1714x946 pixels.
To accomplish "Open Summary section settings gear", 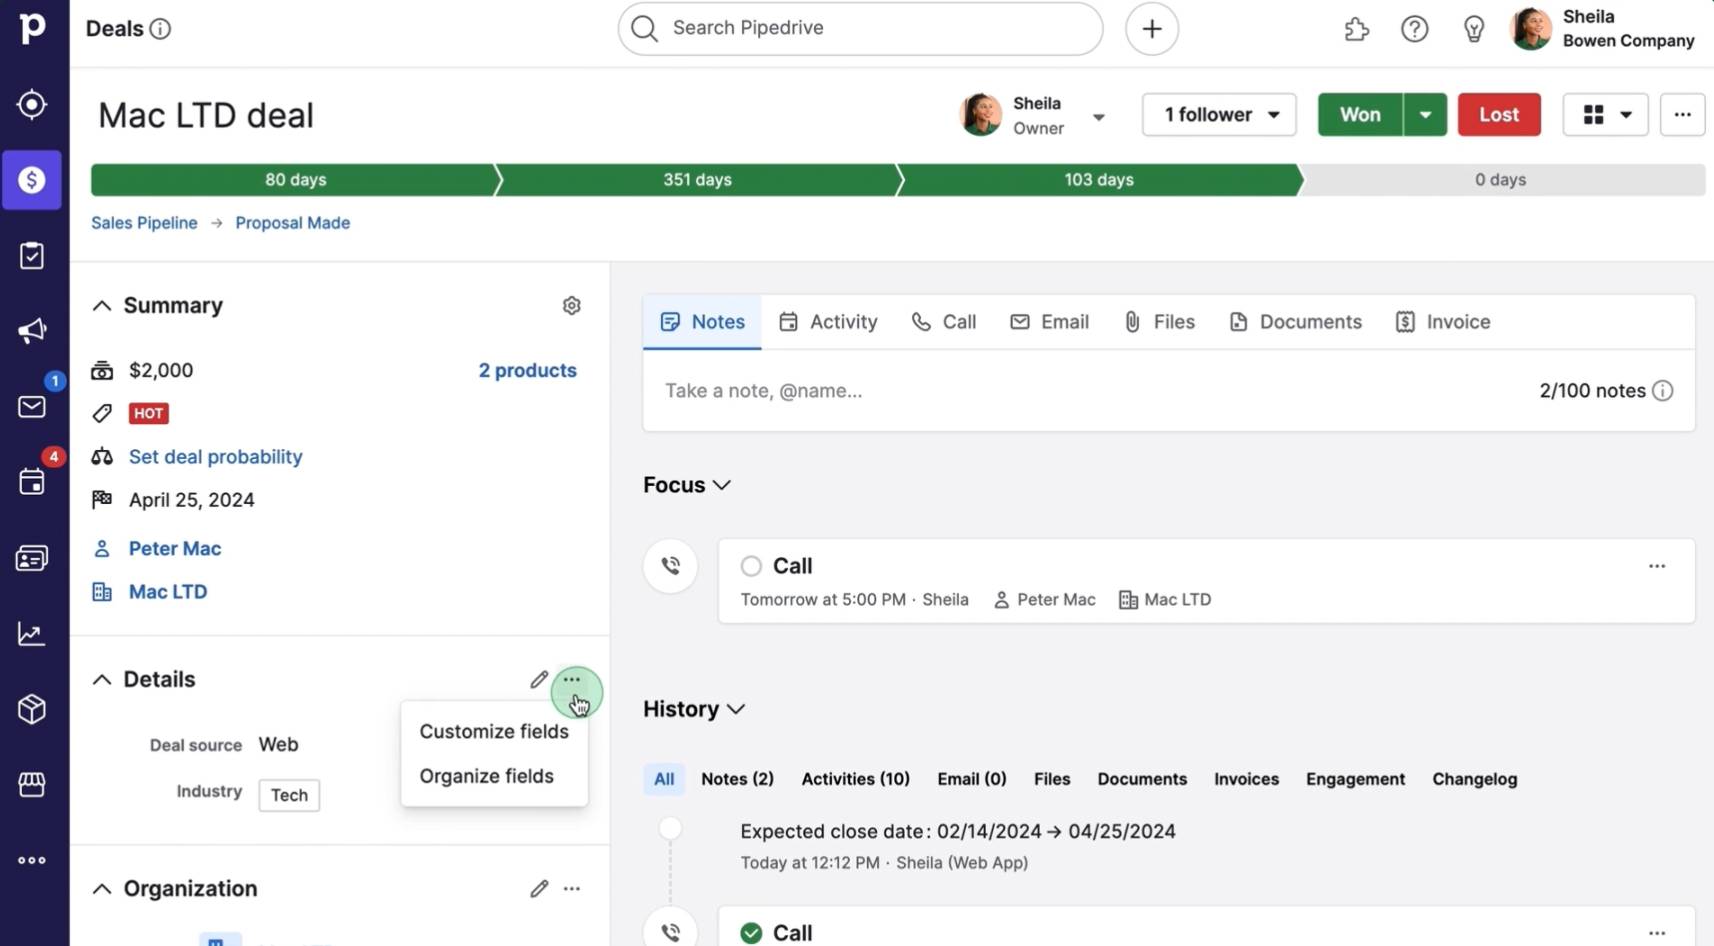I will pyautogui.click(x=571, y=305).
